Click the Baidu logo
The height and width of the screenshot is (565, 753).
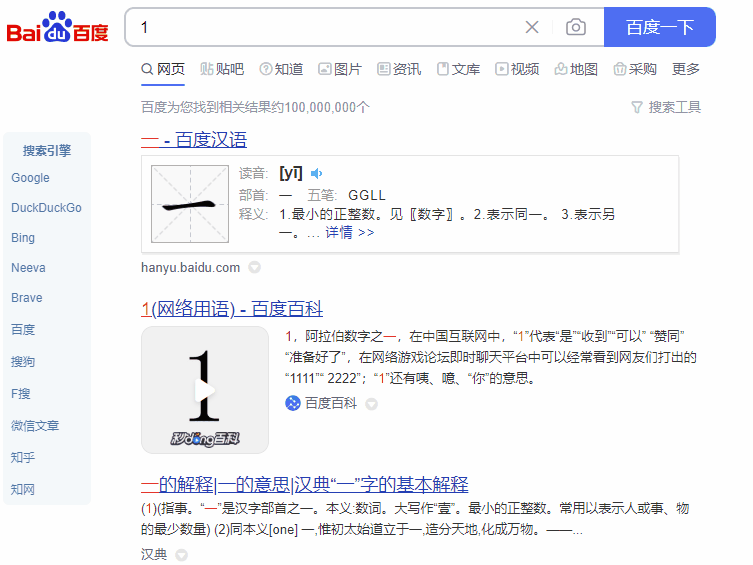coord(58,29)
